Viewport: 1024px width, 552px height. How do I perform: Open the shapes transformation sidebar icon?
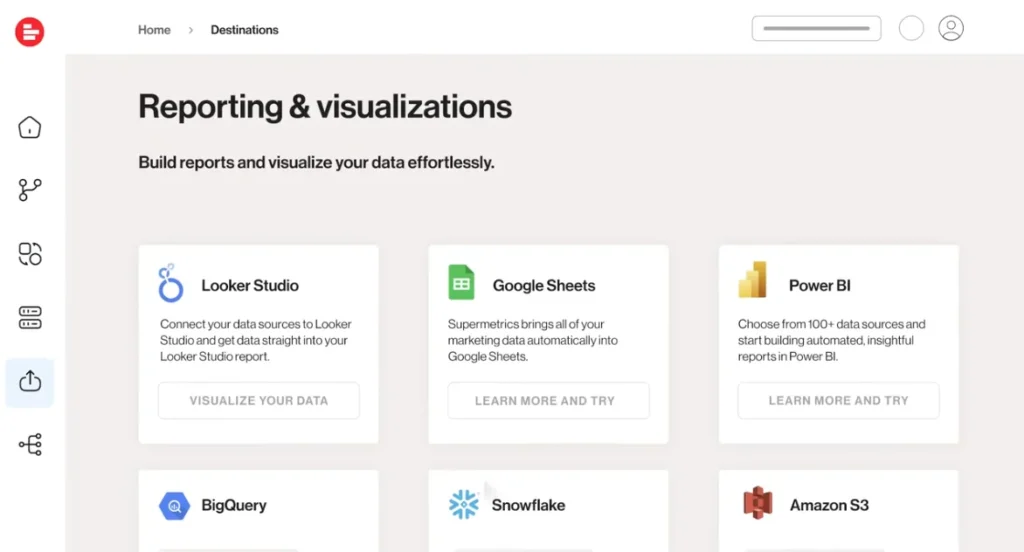coord(29,253)
